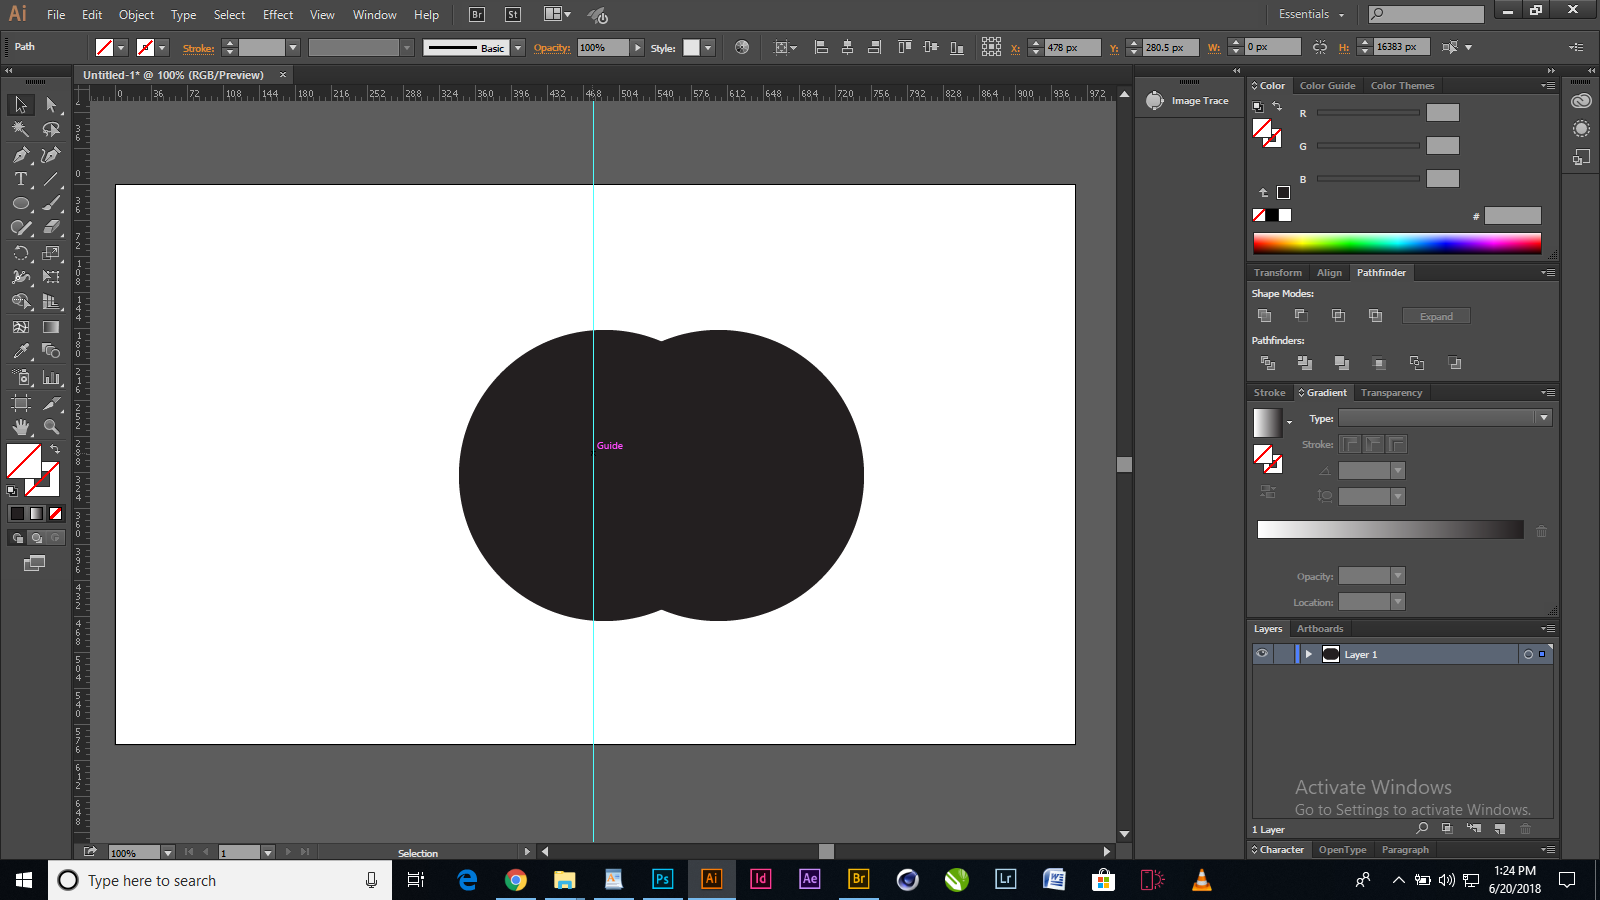Hide Layer 1 using eye icon
This screenshot has height=900, width=1600.
[x=1262, y=654]
